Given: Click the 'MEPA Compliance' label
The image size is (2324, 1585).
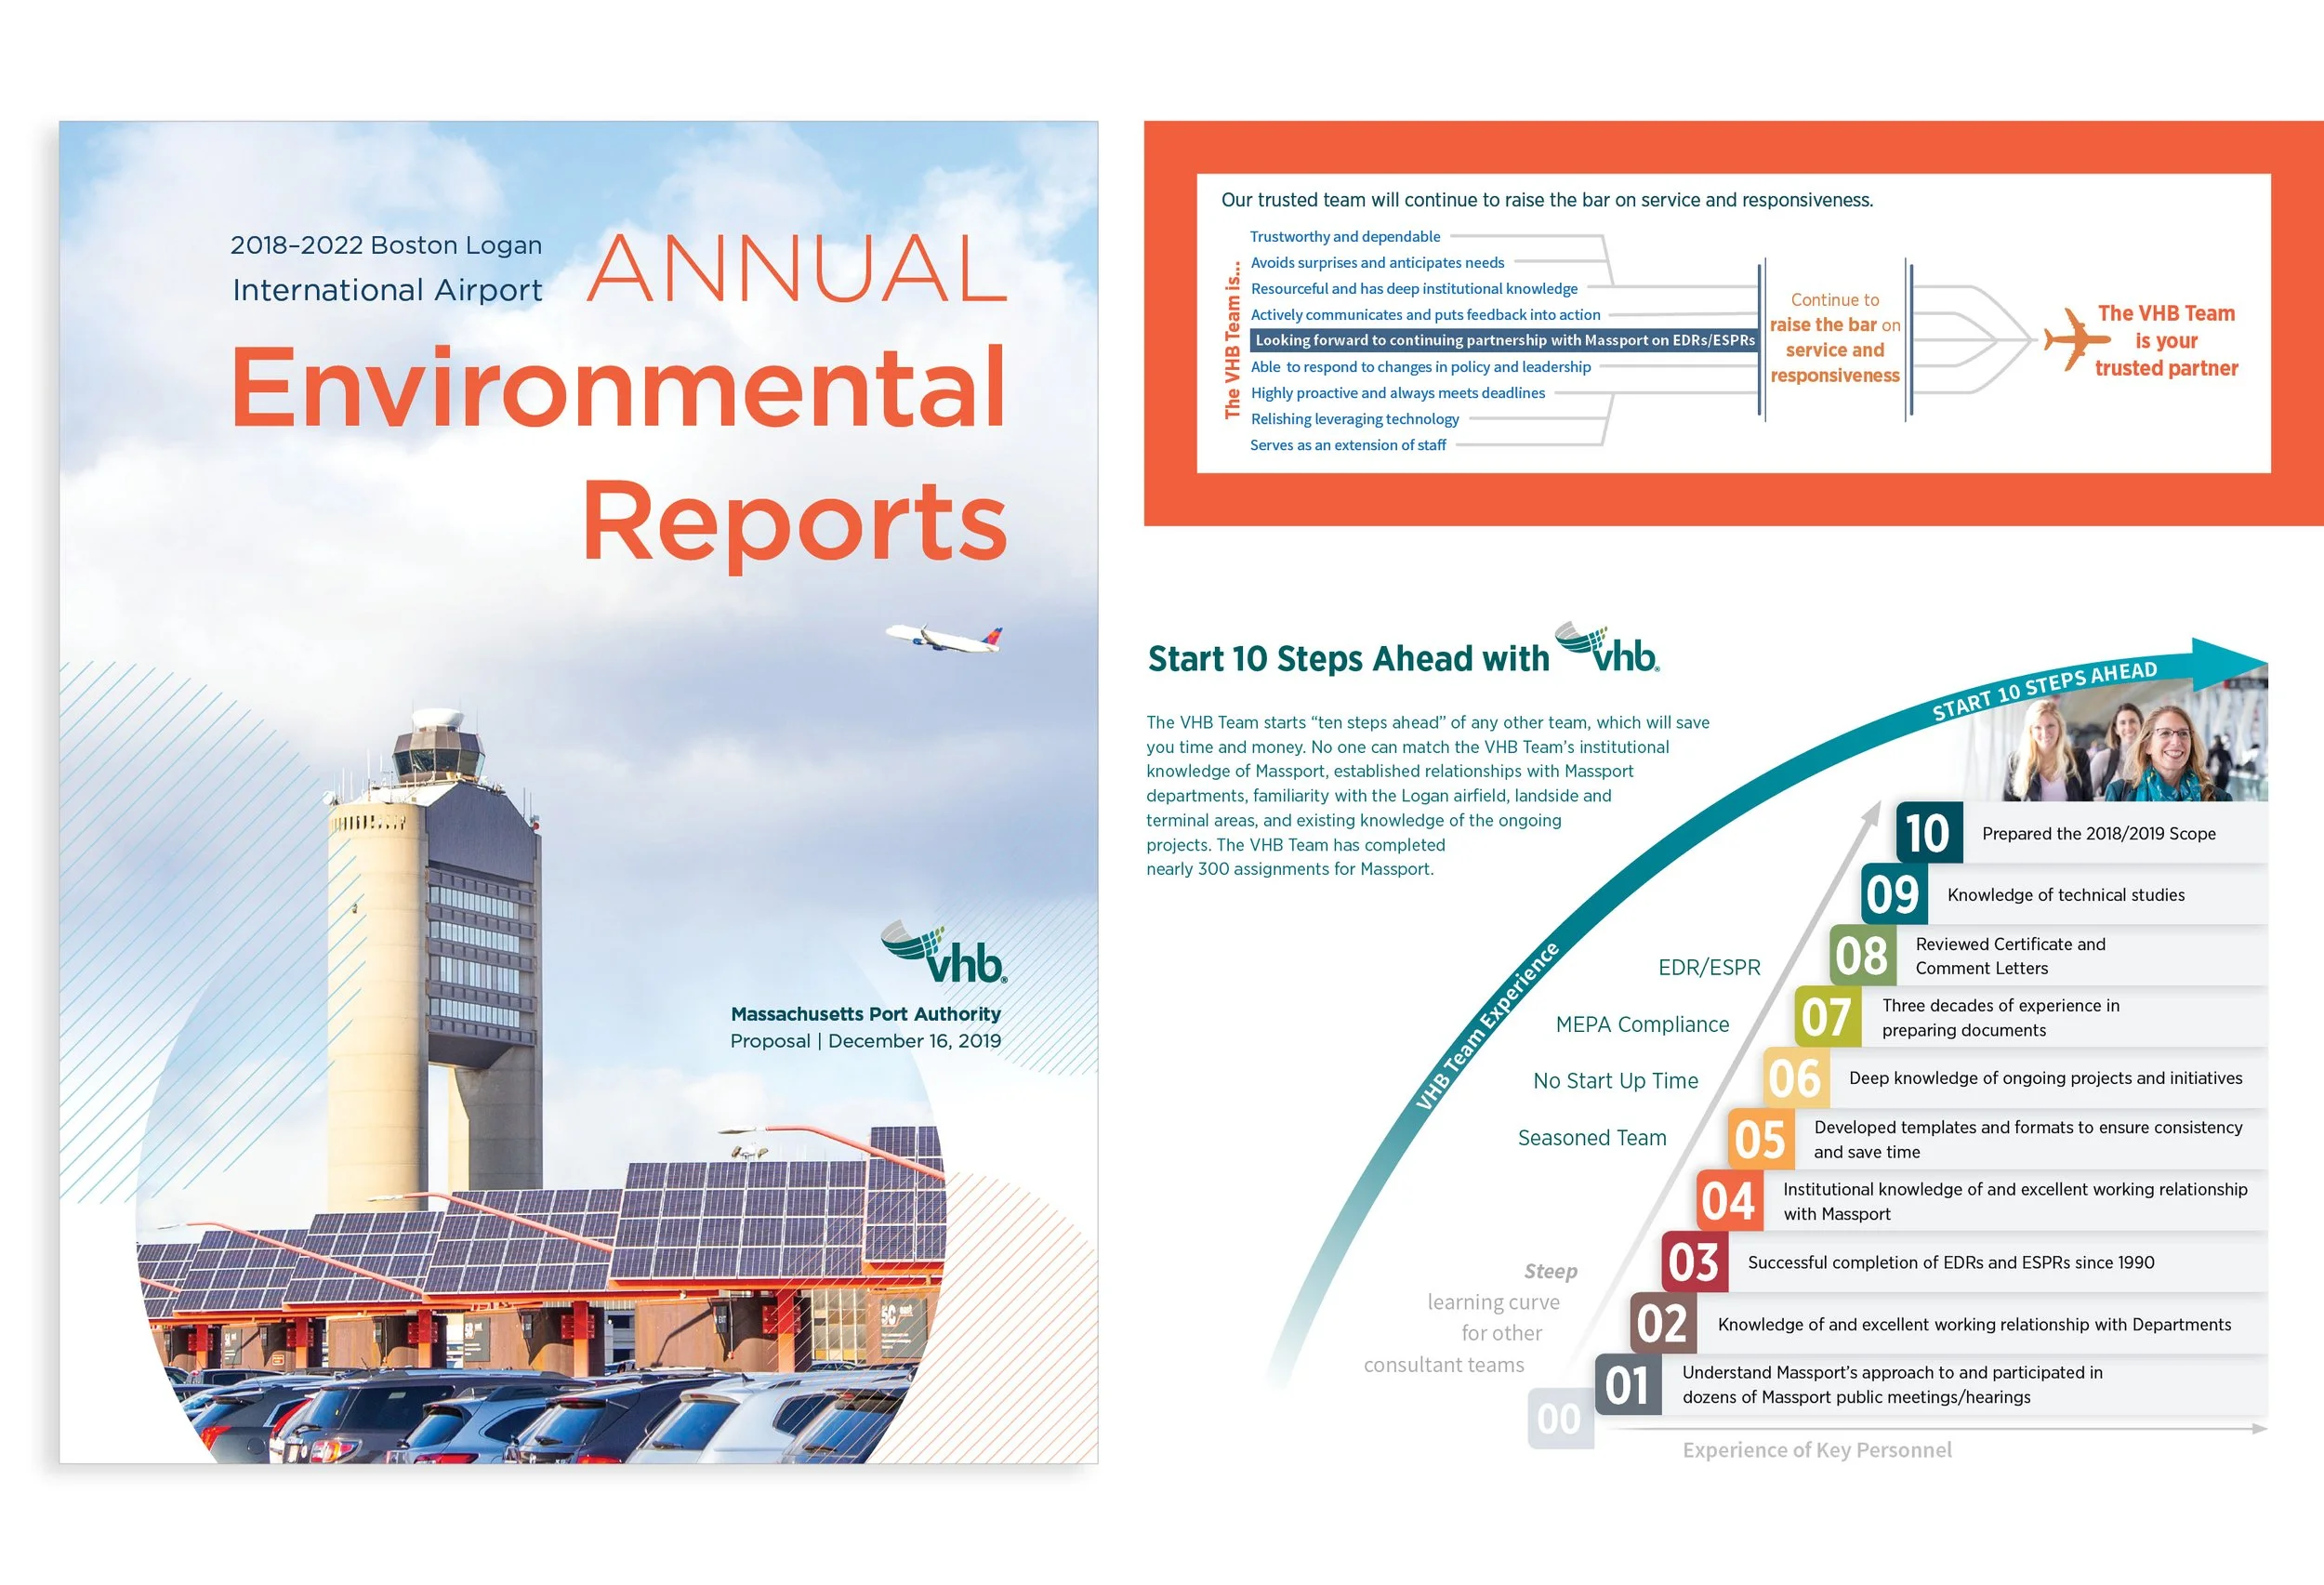Looking at the screenshot, I should point(1642,1024).
